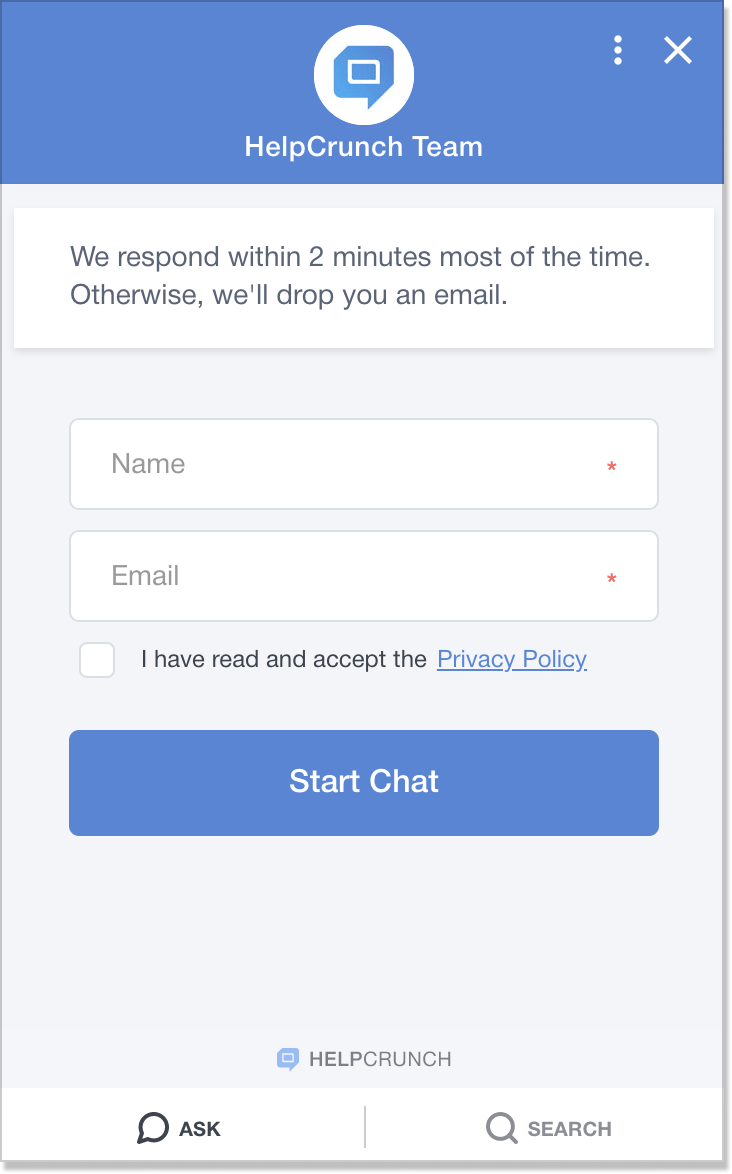Click the HelpCrunch chat bubble logo avatar
Viewport: 732px width, 1174px height.
pos(364,75)
